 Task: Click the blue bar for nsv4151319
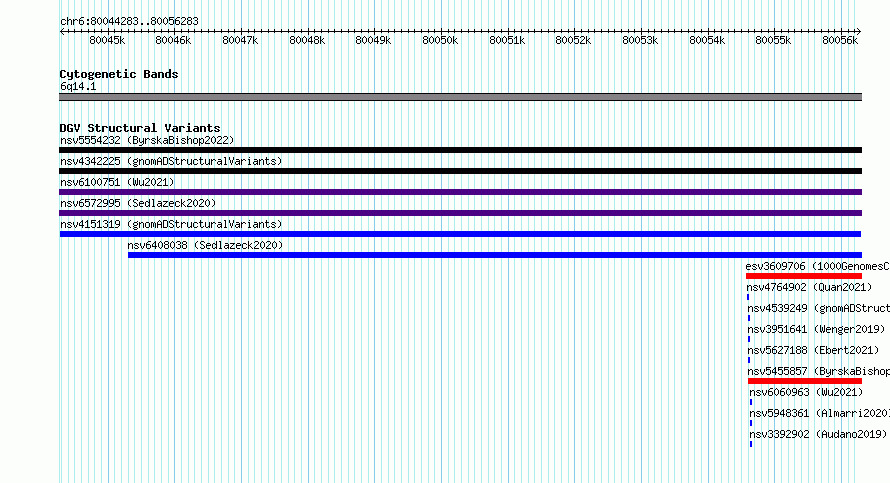(x=460, y=234)
